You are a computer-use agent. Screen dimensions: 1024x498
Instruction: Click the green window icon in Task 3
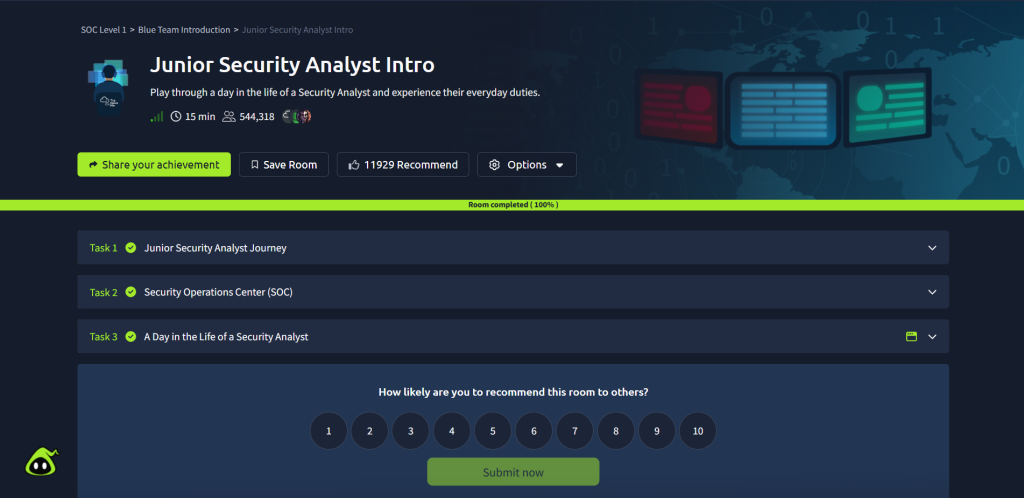(x=911, y=337)
